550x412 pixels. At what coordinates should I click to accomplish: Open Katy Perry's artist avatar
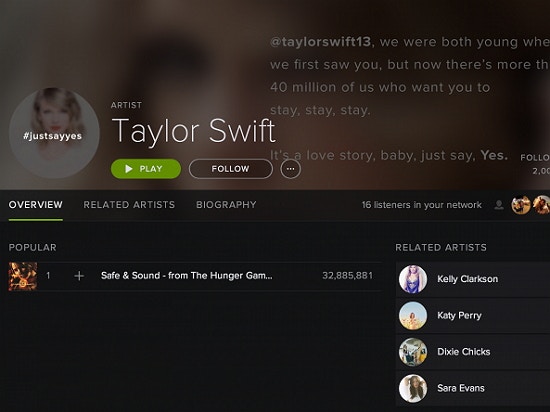tap(413, 316)
